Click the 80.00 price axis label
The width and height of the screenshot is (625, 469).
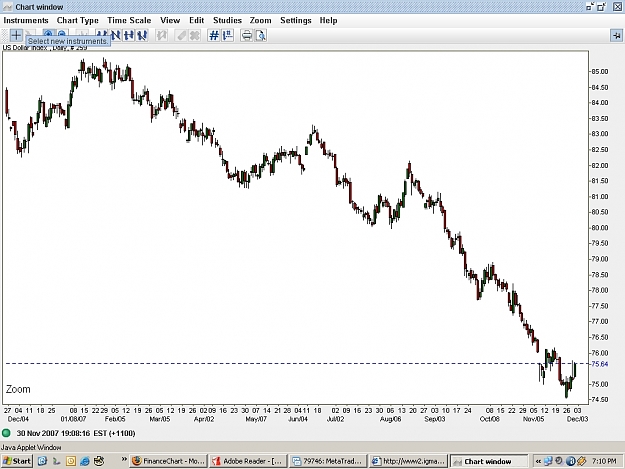(x=600, y=228)
